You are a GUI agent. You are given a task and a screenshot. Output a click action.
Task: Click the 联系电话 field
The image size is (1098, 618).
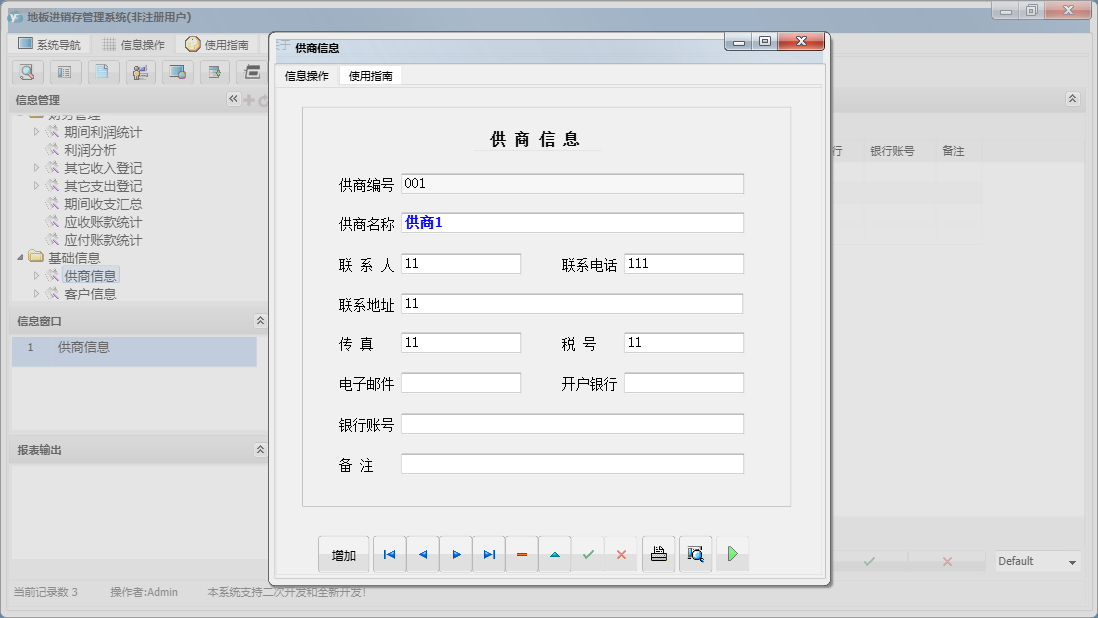coord(683,263)
